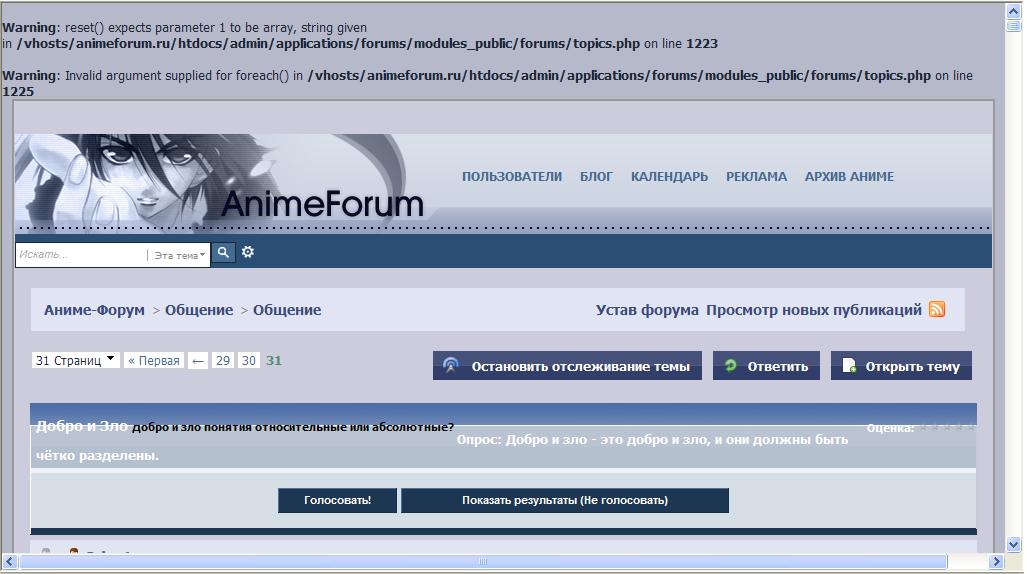Open the КАЛЕНДАРЬ menu item

[x=669, y=176]
